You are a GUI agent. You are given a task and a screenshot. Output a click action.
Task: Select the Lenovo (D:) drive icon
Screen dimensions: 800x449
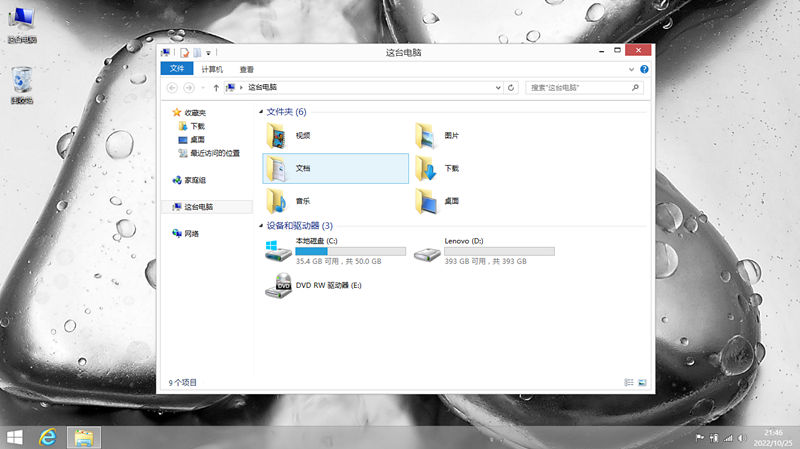pyautogui.click(x=427, y=254)
